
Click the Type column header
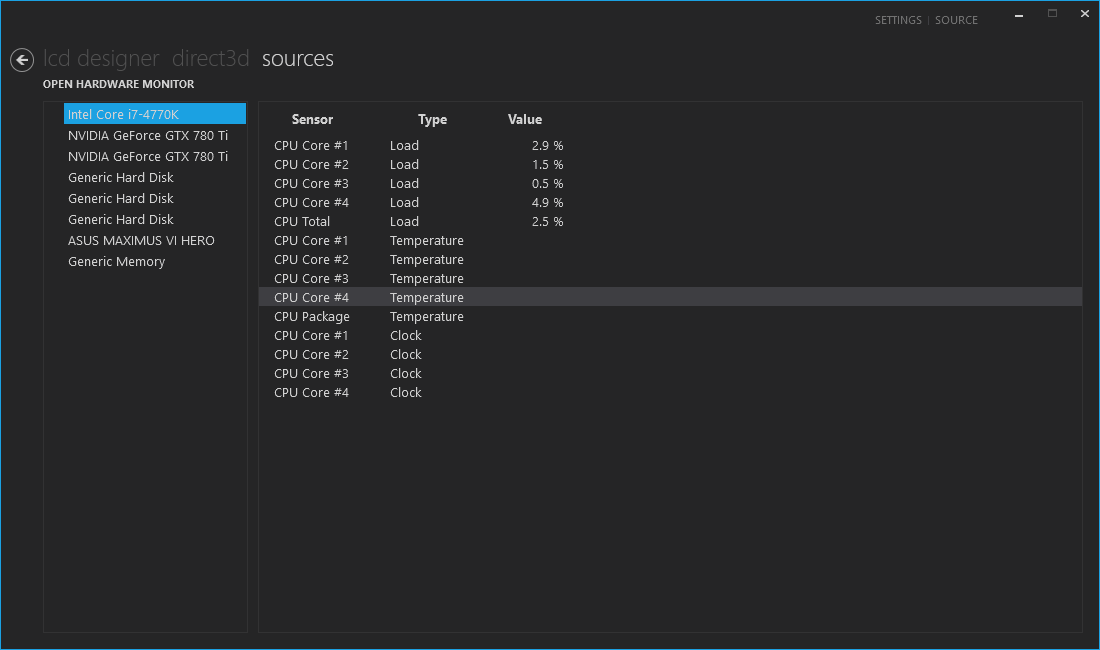click(x=432, y=120)
